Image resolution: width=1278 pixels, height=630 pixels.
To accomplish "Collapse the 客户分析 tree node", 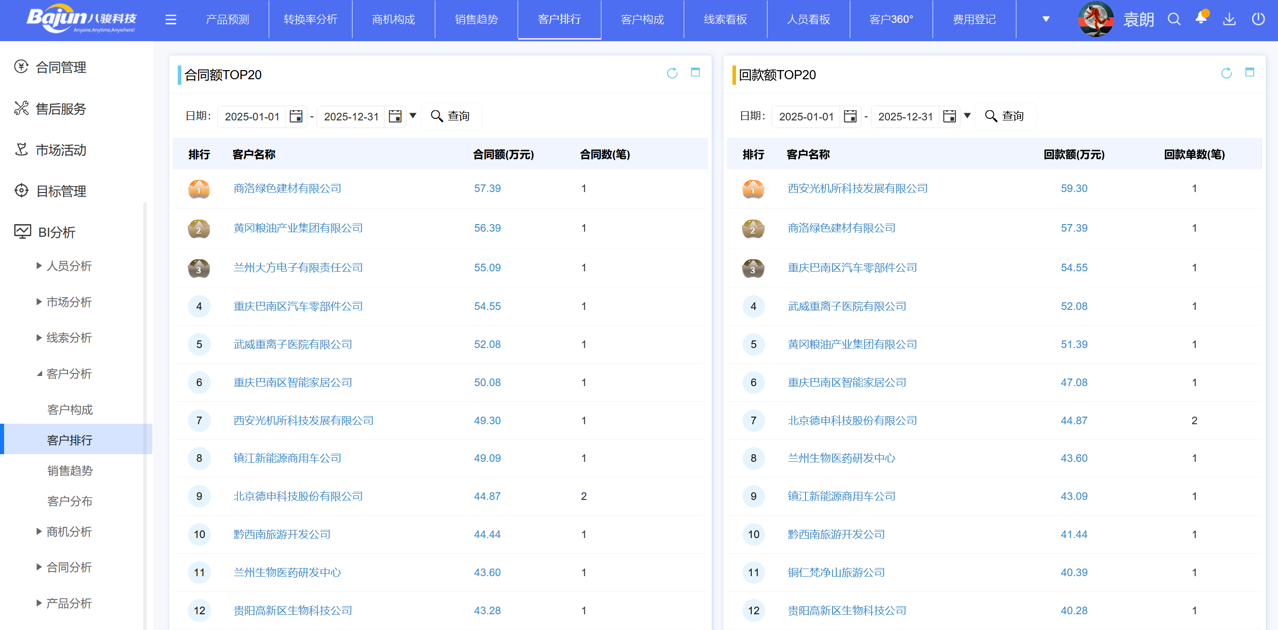I will pos(39,374).
